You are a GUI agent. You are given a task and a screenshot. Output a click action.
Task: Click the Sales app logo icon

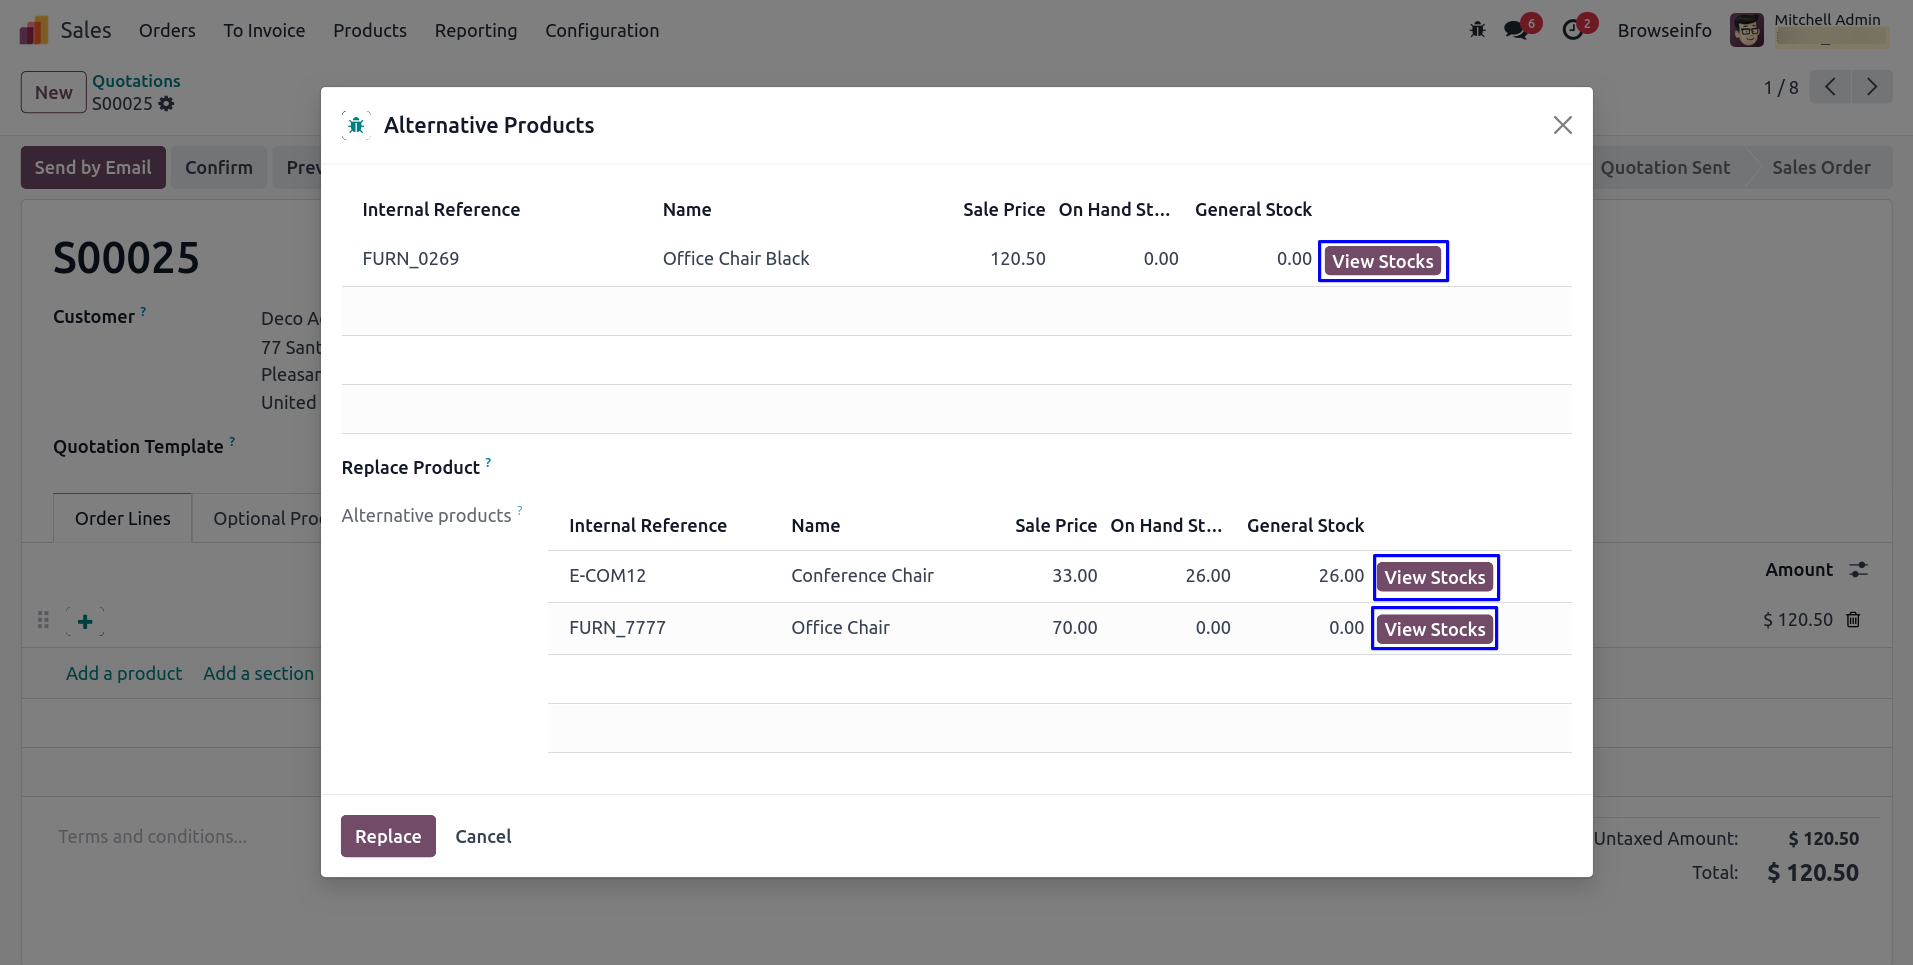(33, 30)
